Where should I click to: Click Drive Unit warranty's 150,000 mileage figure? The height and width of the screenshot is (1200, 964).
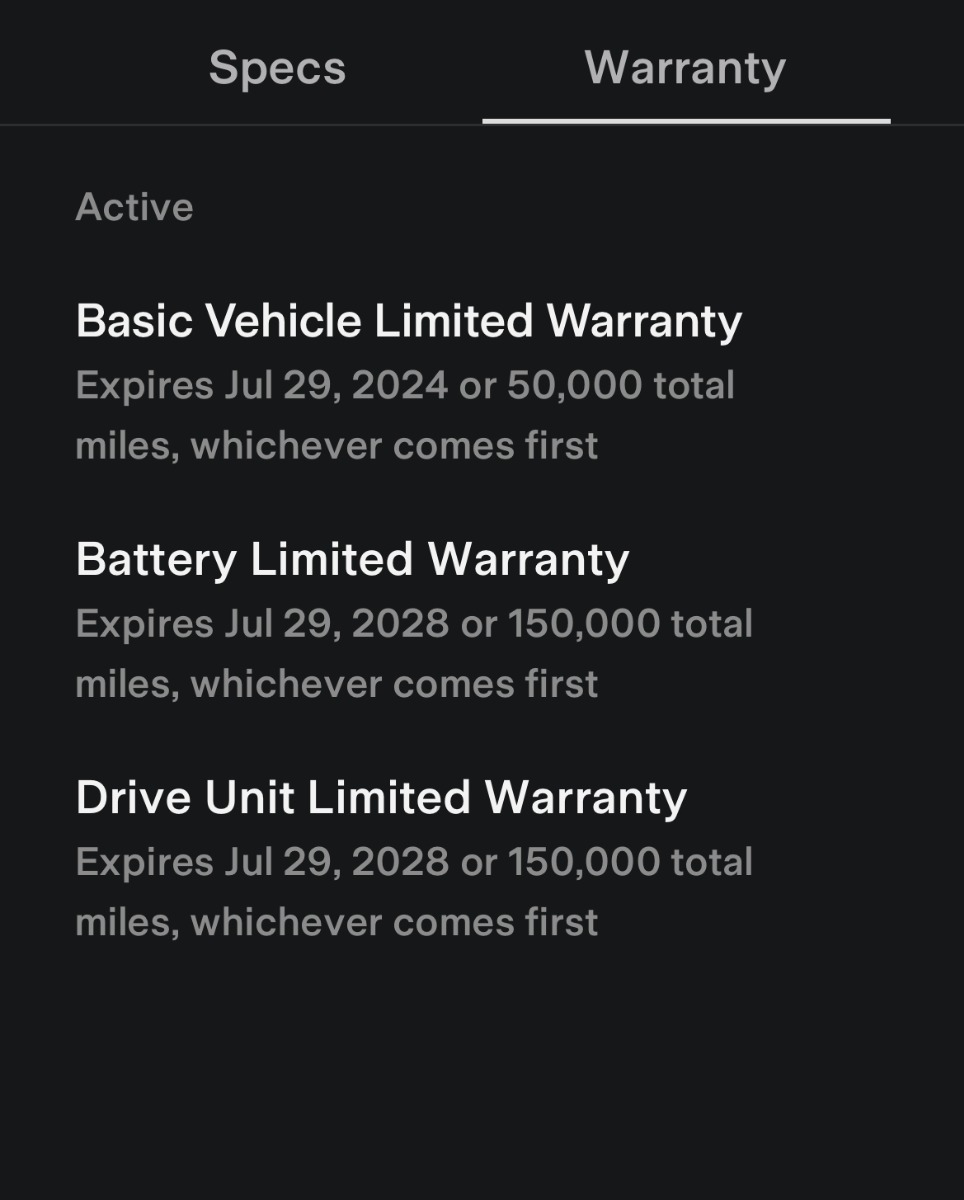click(x=584, y=862)
